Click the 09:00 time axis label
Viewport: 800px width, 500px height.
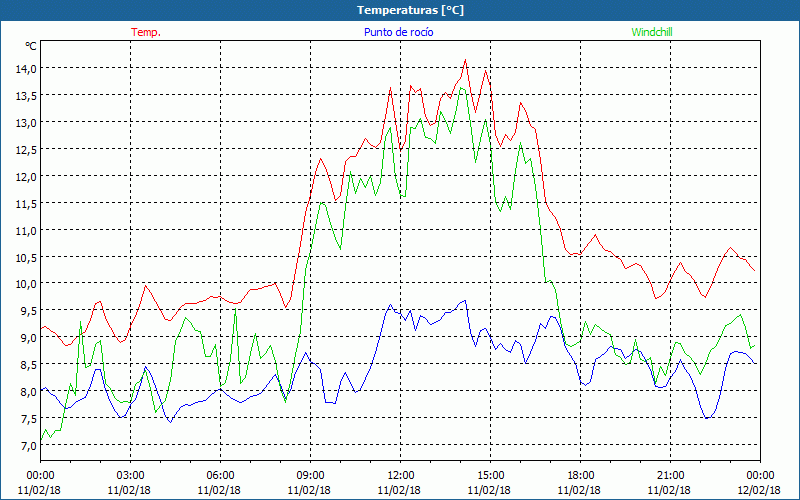[310, 476]
